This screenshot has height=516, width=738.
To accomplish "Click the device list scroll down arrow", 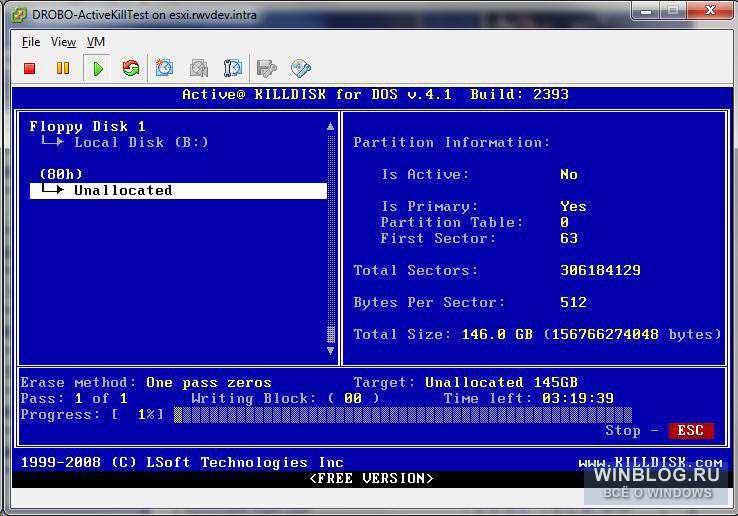I will click(330, 351).
